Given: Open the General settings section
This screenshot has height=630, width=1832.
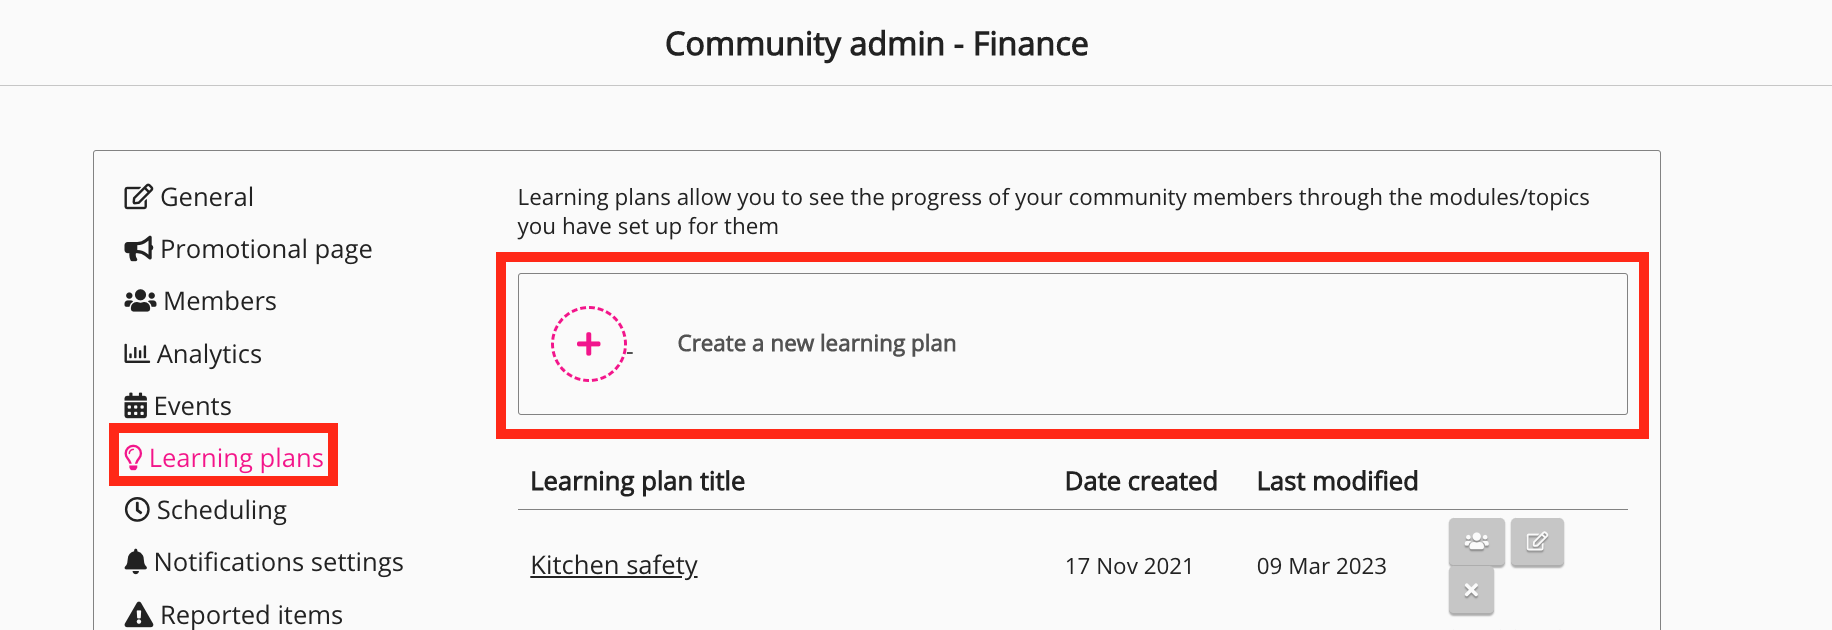Looking at the screenshot, I should click(206, 197).
